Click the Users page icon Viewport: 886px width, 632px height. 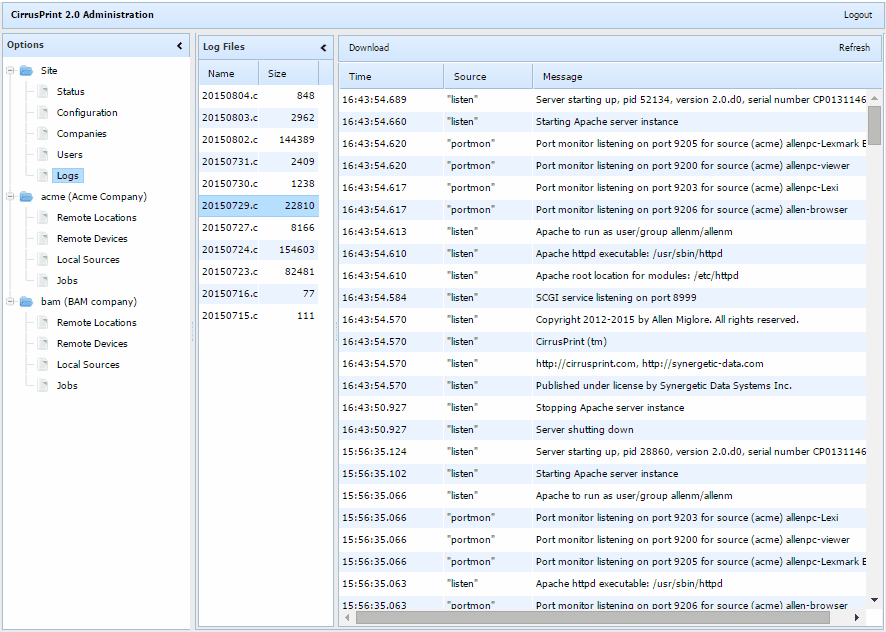pos(42,154)
